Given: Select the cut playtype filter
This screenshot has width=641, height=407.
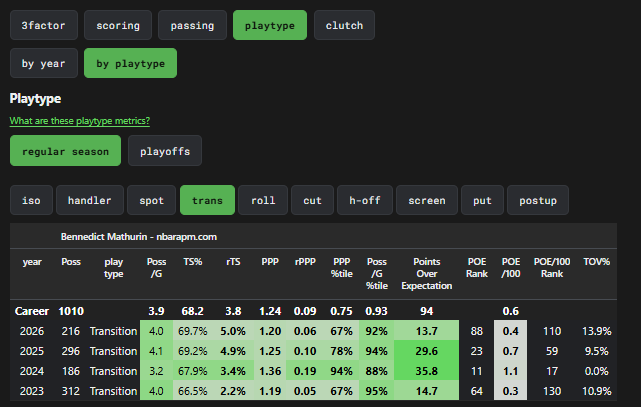Looking at the screenshot, I should (x=312, y=200).
